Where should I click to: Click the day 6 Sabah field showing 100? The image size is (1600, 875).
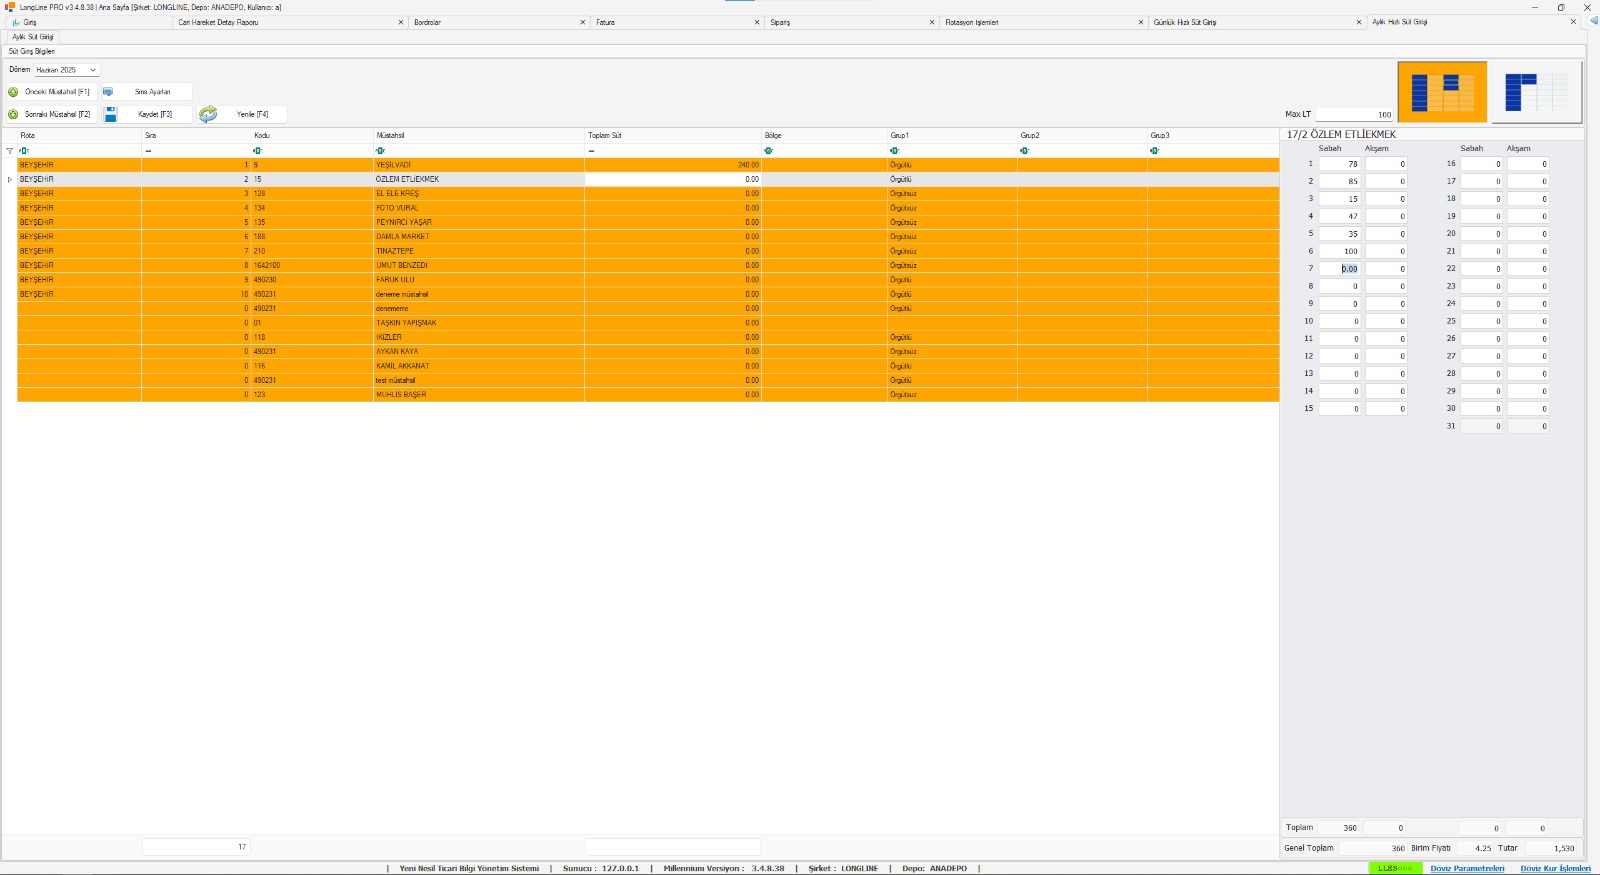(1339, 251)
